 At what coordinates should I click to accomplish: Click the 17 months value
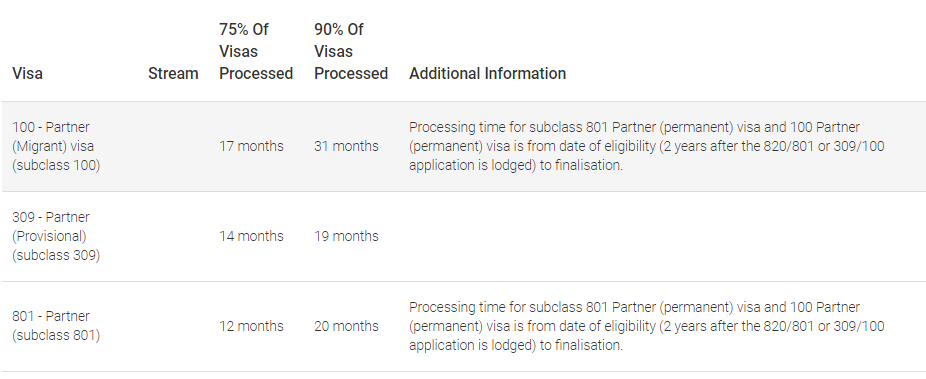coord(251,146)
